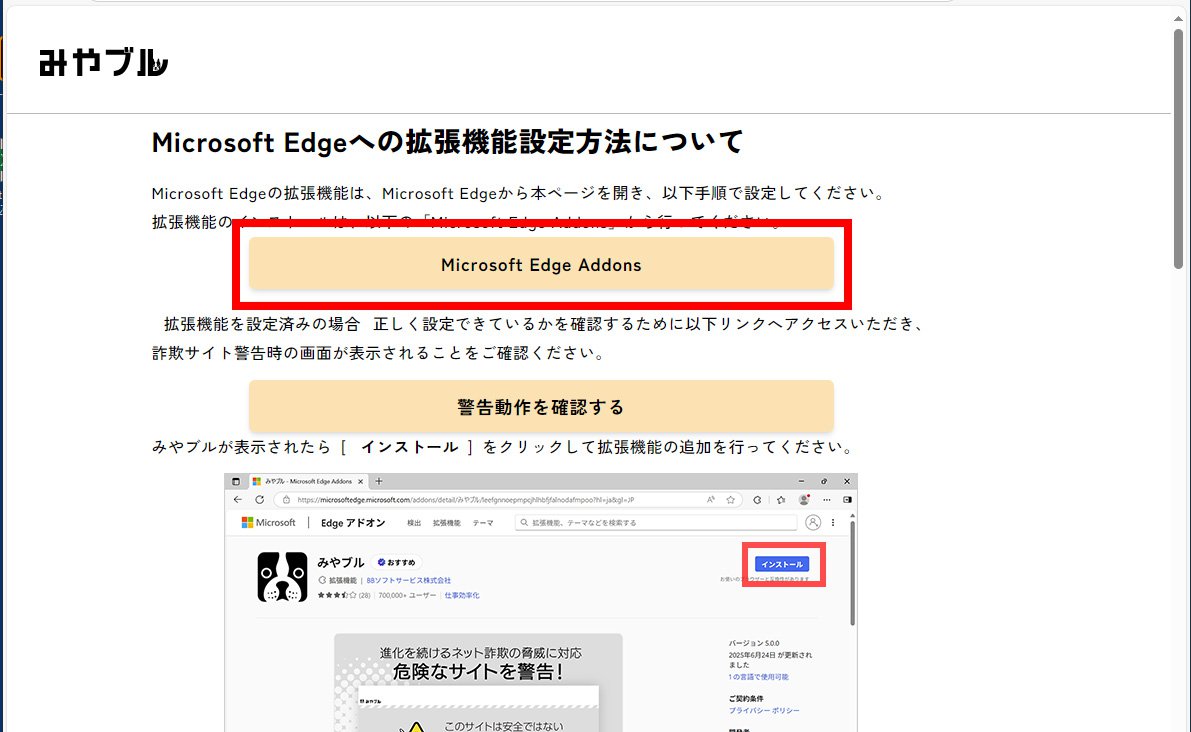The height and width of the screenshot is (732, 1191).
Task: Click the Edge Addons install screenshot image
Action: [x=541, y=602]
